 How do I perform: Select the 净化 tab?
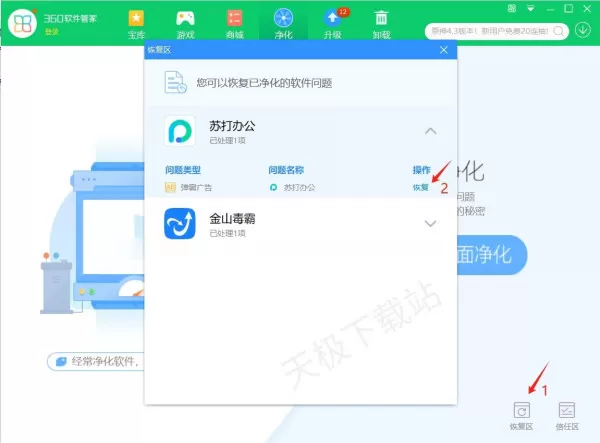284,24
